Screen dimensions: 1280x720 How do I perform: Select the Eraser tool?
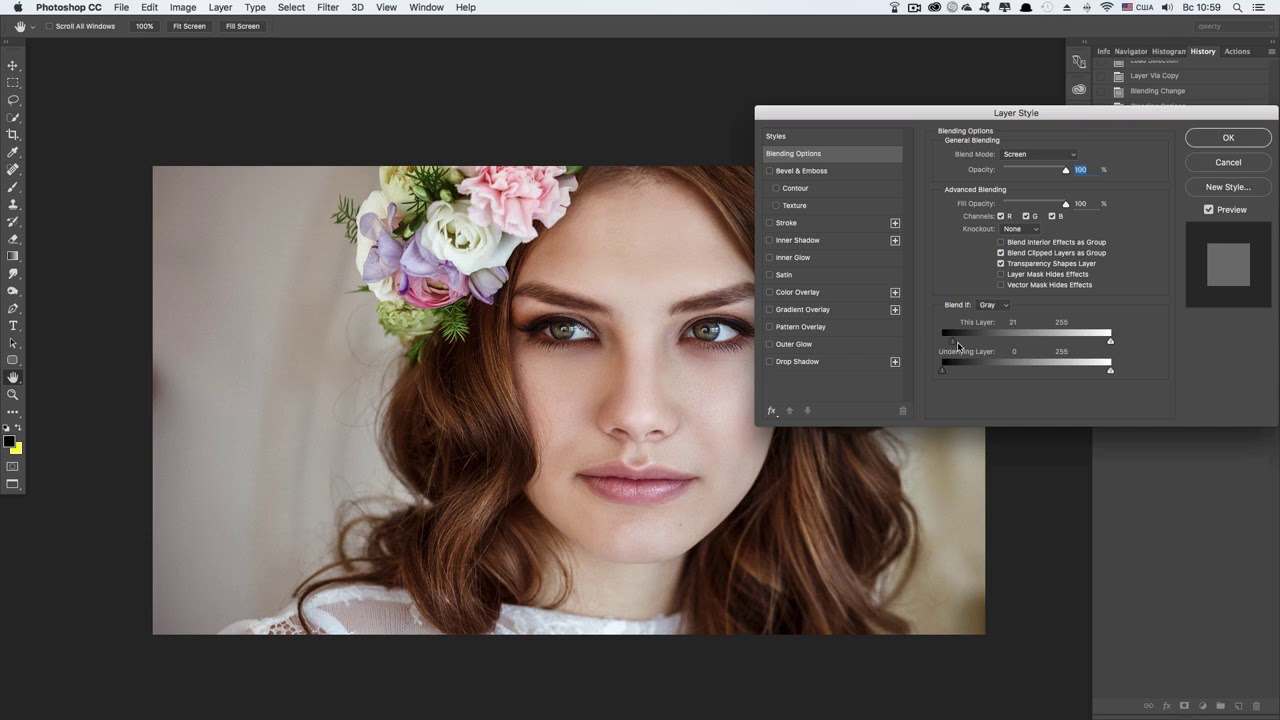pyautogui.click(x=13, y=239)
